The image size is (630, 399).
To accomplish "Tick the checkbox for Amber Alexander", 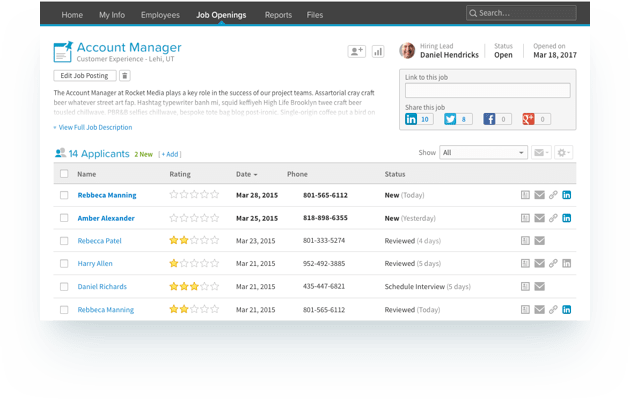I will (x=64, y=218).
